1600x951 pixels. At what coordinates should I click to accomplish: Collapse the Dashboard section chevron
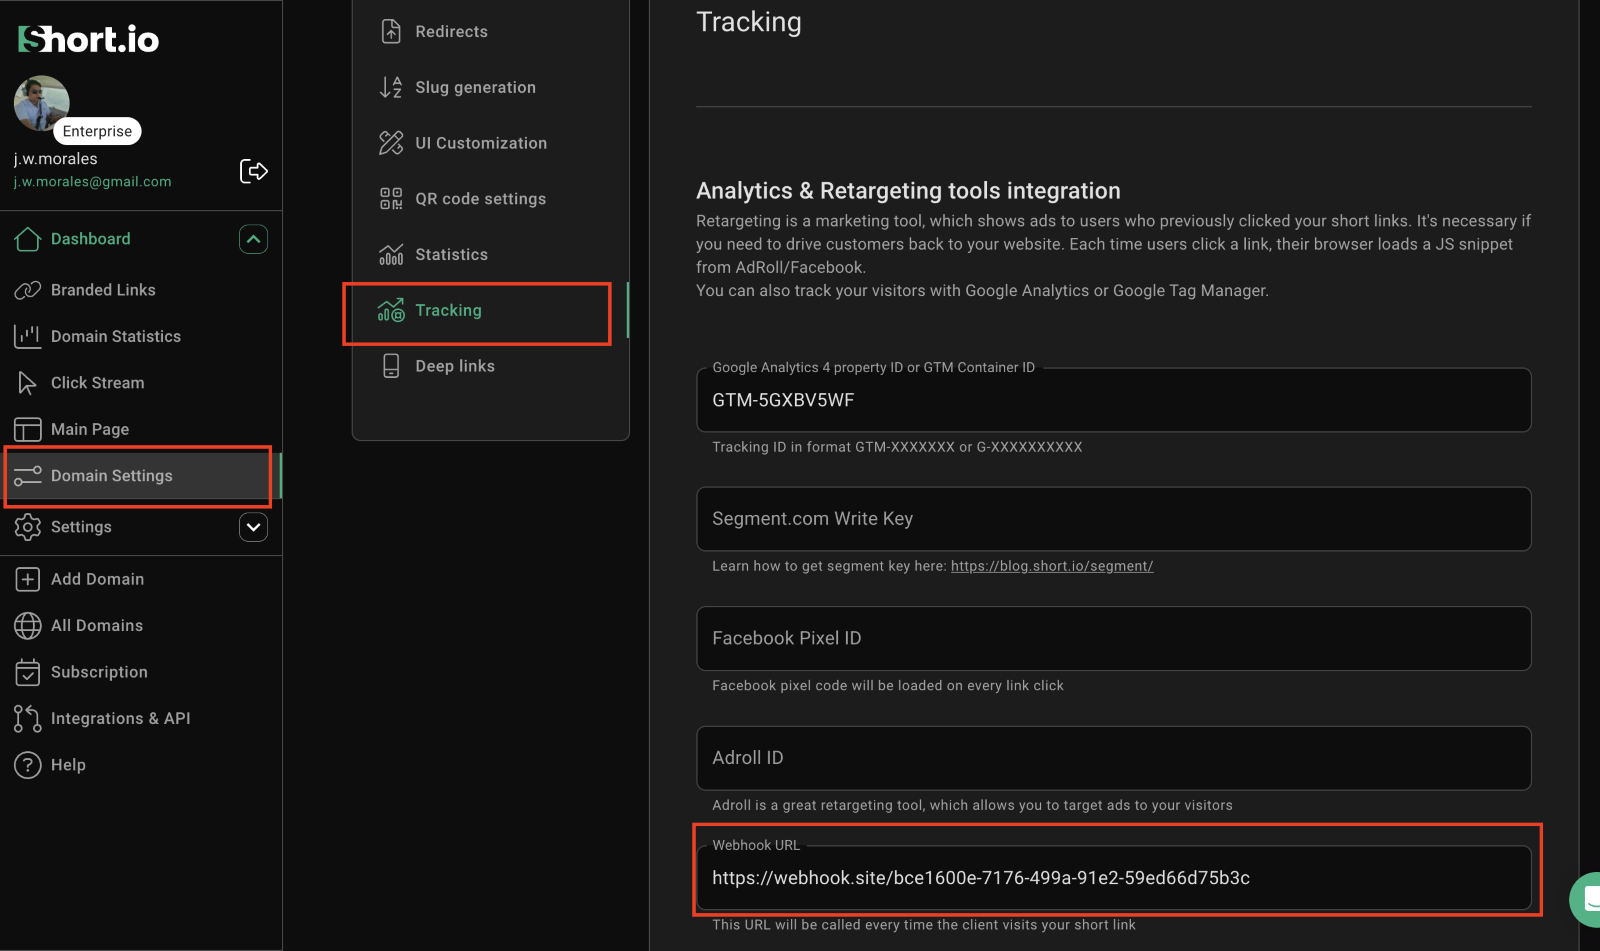pyautogui.click(x=253, y=239)
